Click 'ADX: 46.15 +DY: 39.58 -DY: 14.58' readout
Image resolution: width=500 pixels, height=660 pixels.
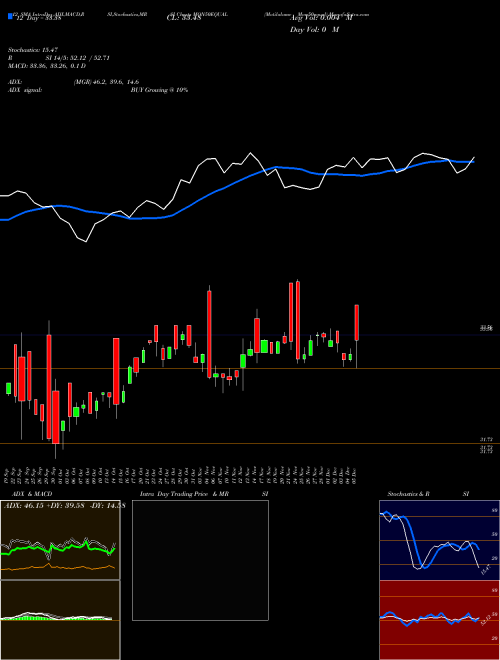(x=64, y=506)
